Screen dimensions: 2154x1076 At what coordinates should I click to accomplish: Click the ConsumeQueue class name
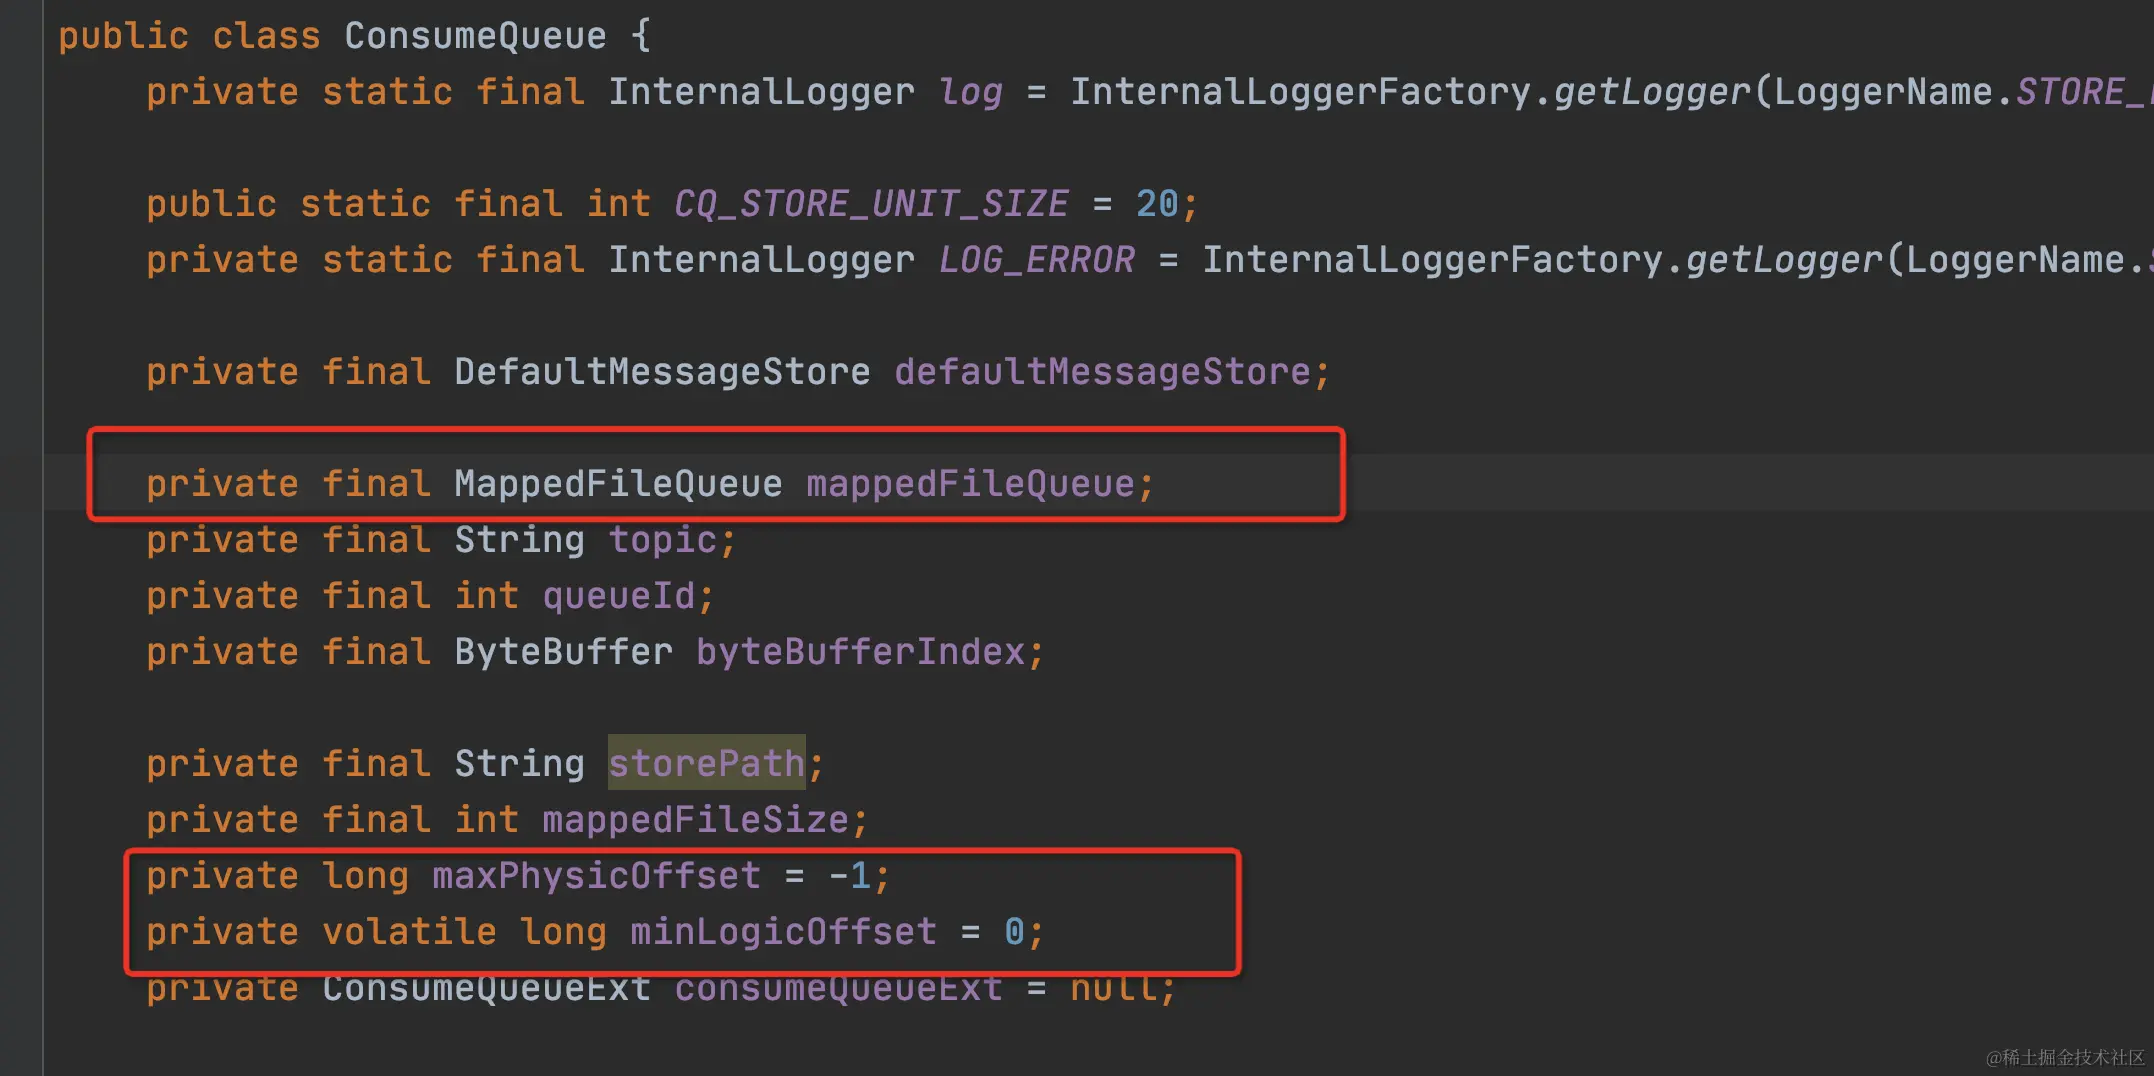pos(475,36)
